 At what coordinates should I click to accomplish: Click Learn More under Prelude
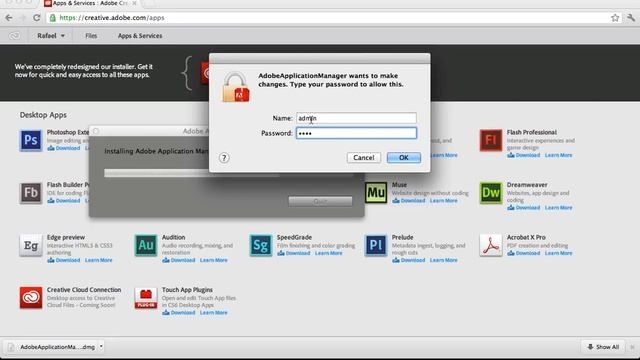coord(444,260)
